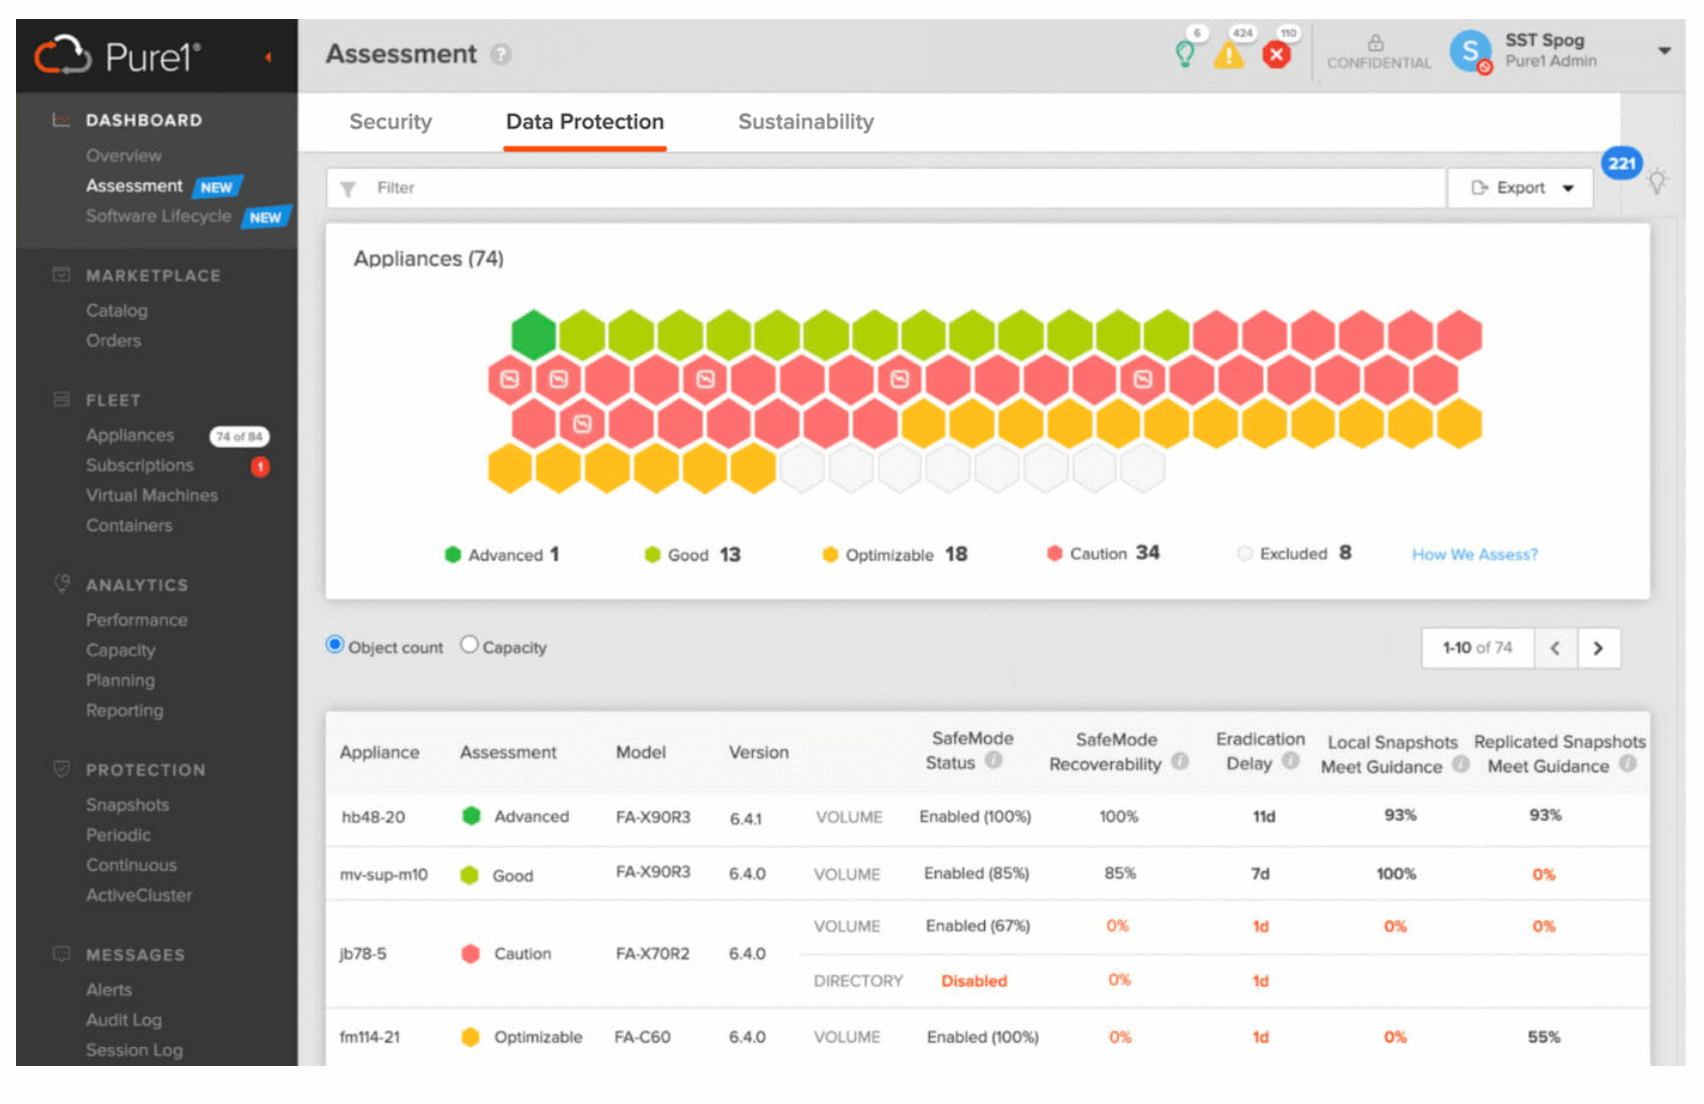Go to the next page of appliances
The image size is (1704, 1104).
click(x=1598, y=648)
